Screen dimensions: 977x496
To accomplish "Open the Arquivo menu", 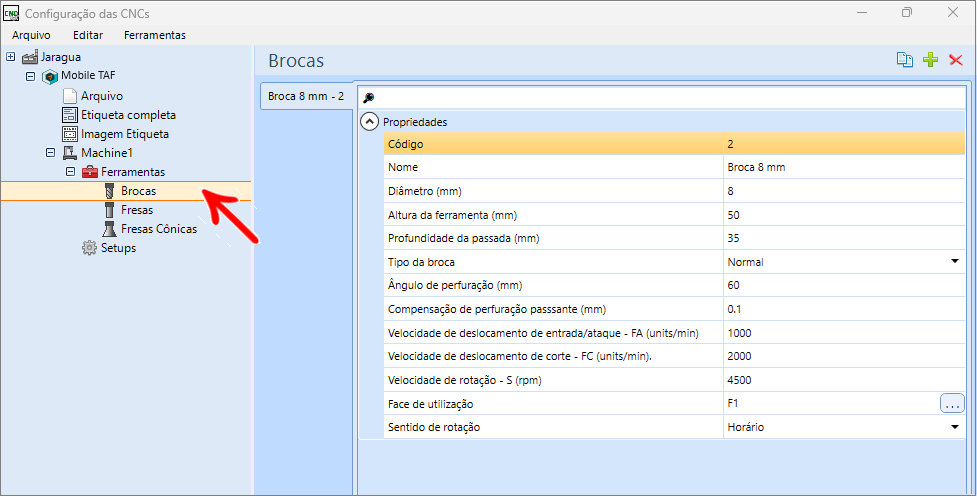I will pos(31,35).
